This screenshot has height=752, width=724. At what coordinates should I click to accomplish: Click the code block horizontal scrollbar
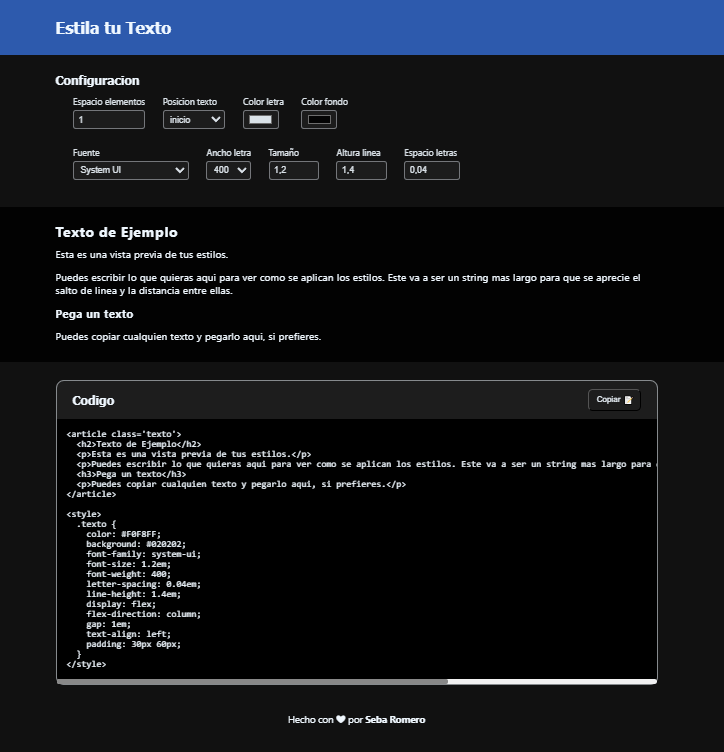(x=252, y=682)
